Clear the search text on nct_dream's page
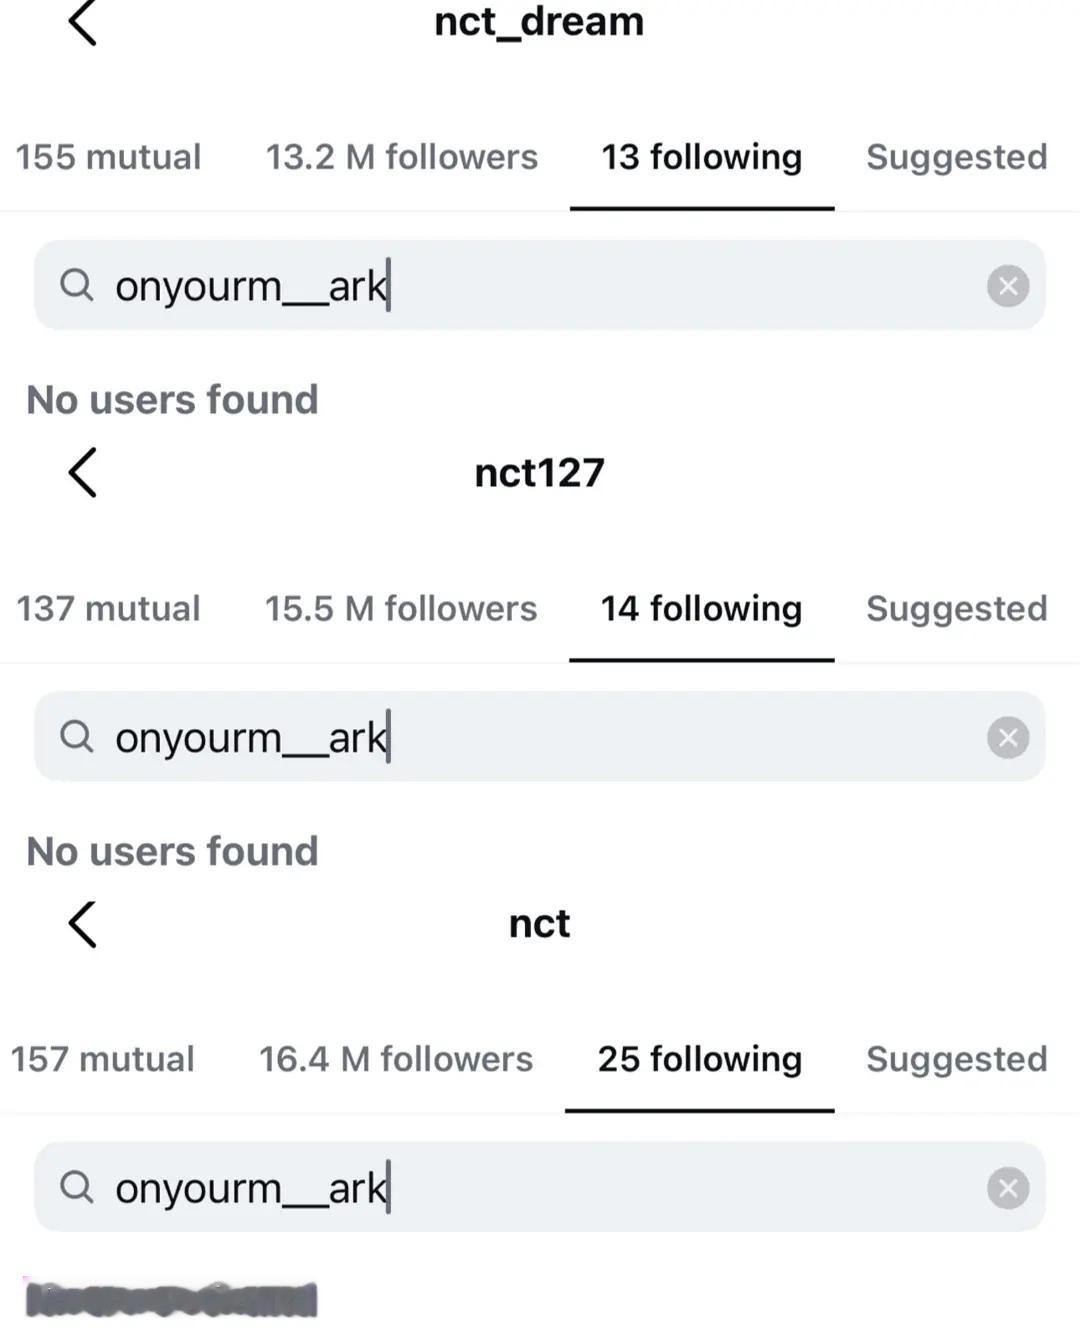1080x1343 pixels. (1007, 285)
